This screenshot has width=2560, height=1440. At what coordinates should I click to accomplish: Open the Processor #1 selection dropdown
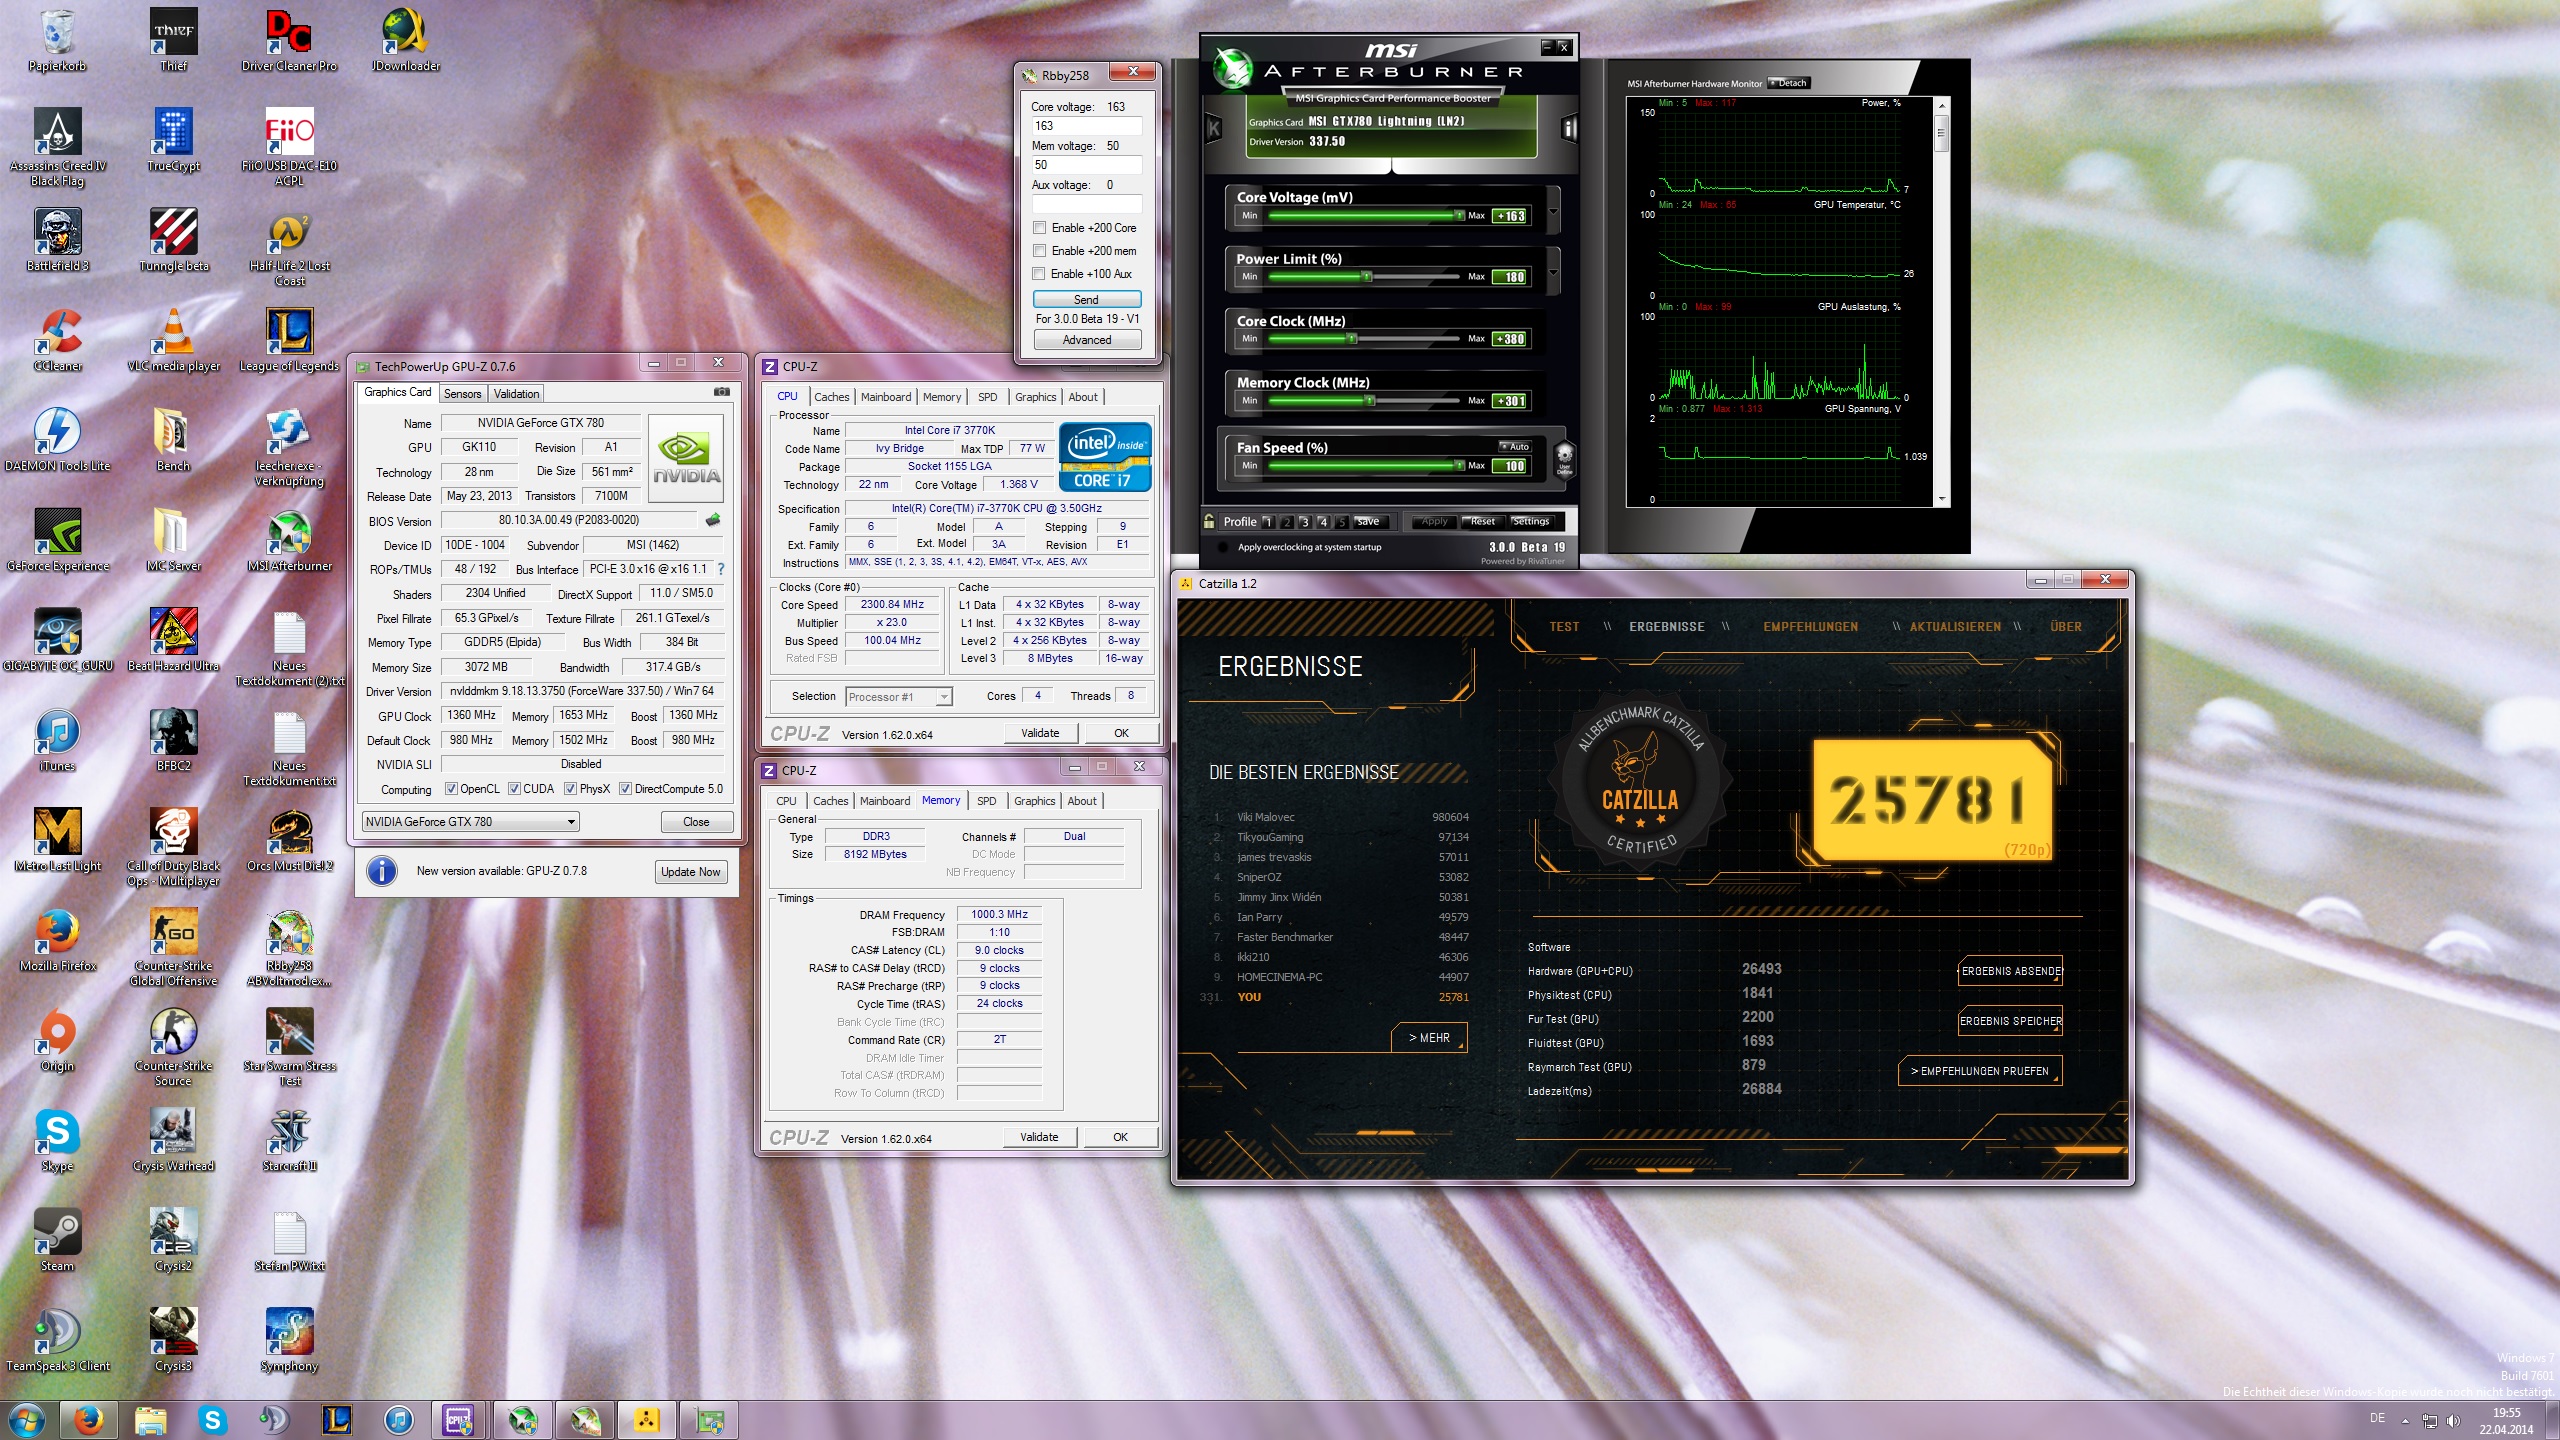[x=898, y=697]
